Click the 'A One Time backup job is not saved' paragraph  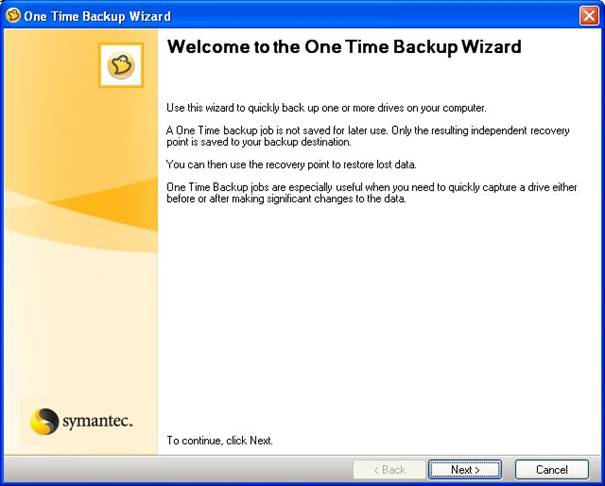click(x=368, y=136)
